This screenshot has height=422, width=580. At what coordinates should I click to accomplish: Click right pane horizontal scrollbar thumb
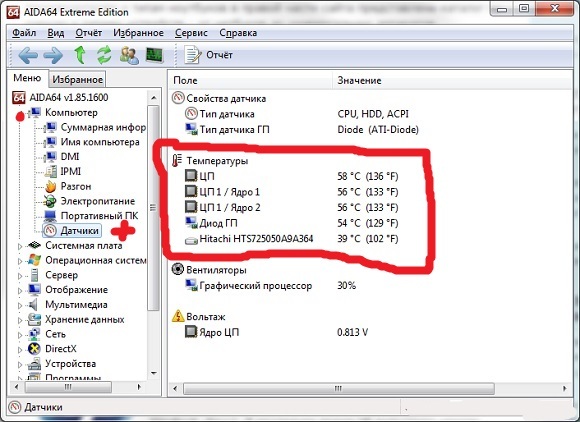338,389
